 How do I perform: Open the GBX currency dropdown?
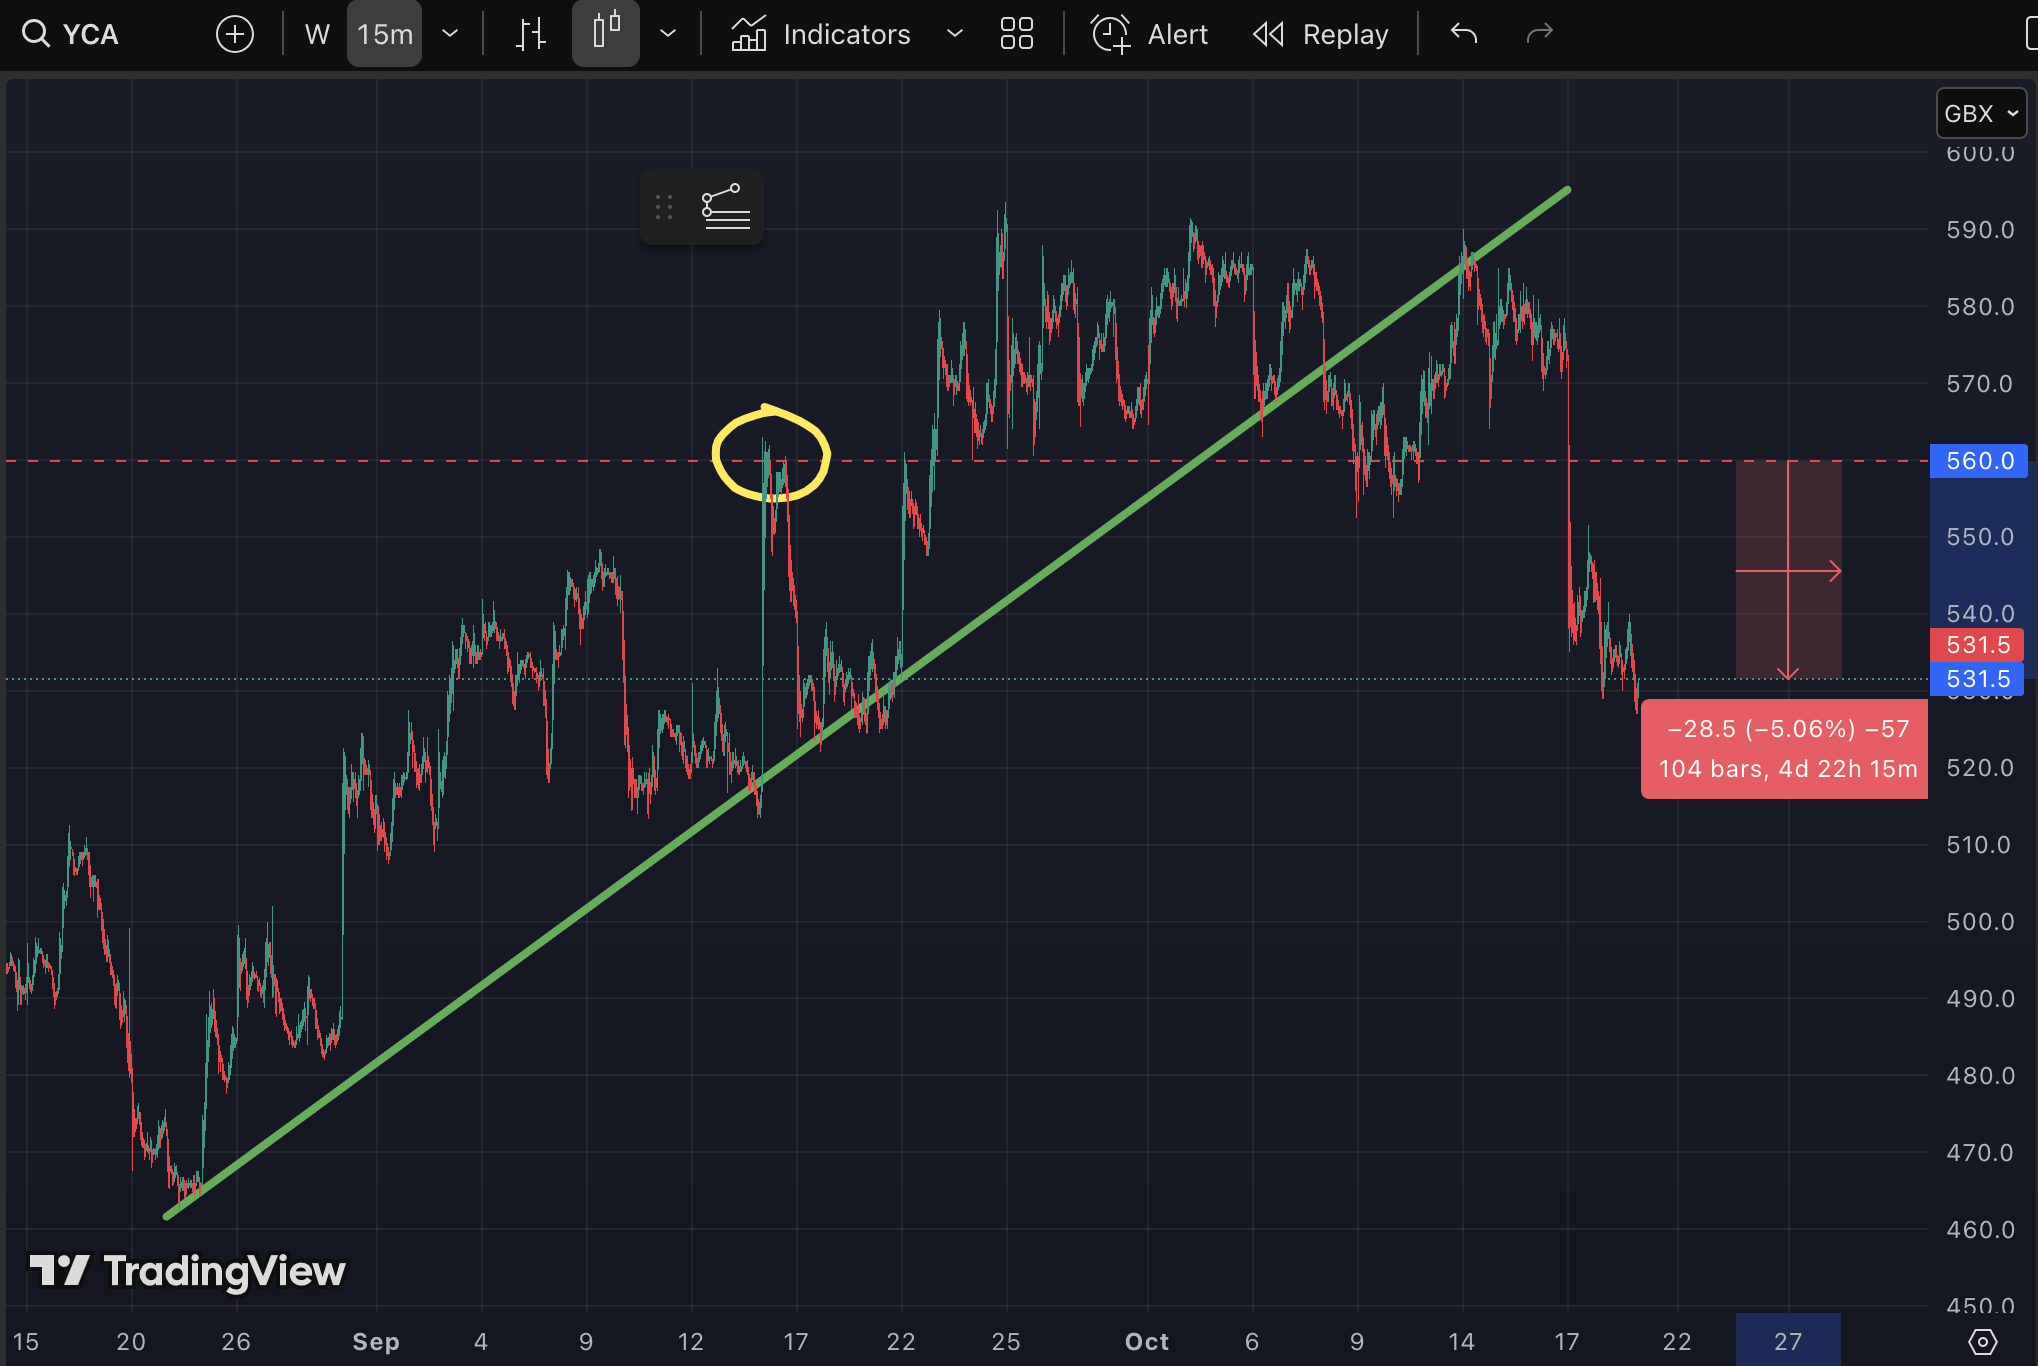[1981, 113]
